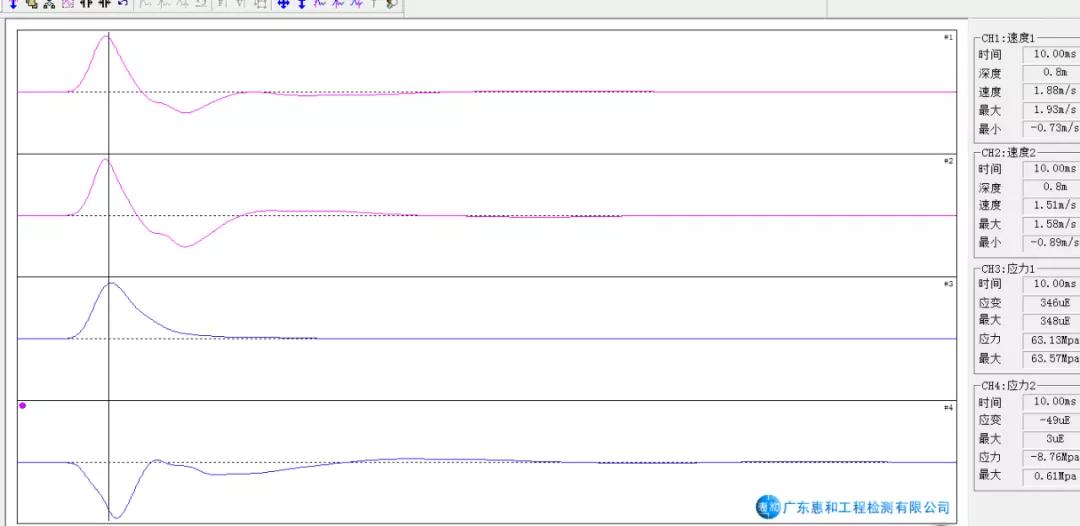Click the peak of the velocity 2 waveform

pyautogui.click(x=105, y=160)
